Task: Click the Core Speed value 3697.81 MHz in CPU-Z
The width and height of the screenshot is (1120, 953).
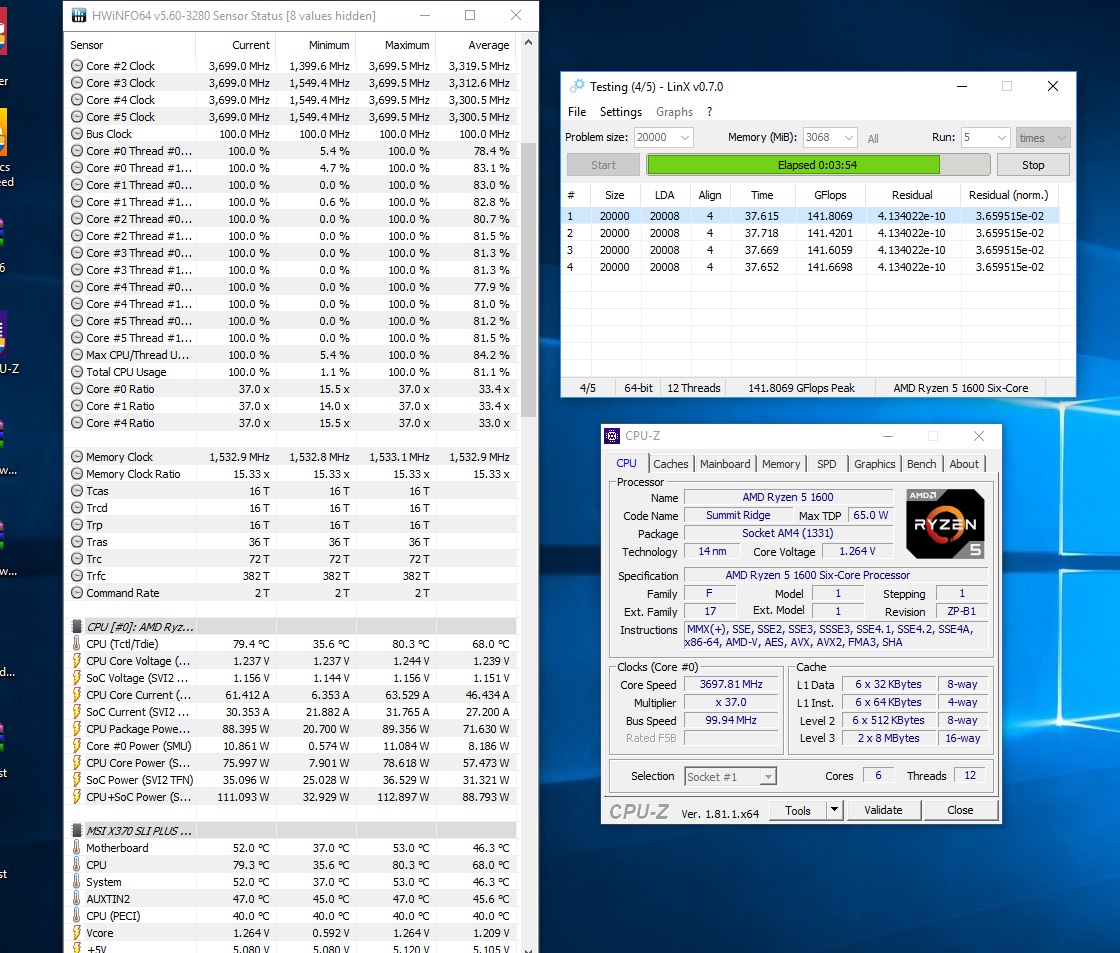Action: pyautogui.click(x=731, y=684)
